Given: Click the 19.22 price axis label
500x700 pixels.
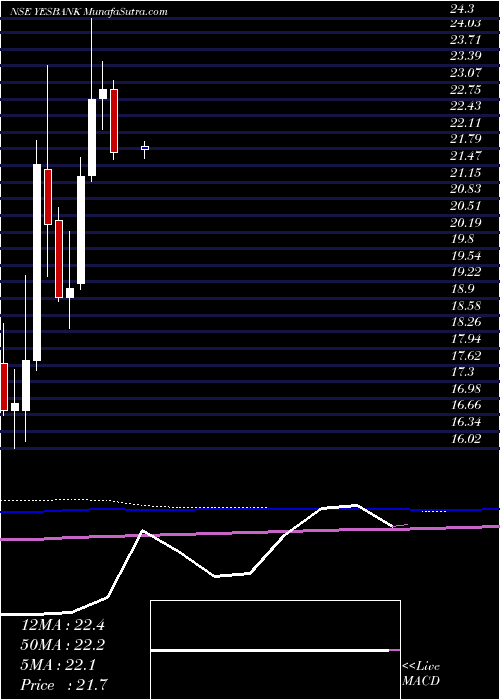Looking at the screenshot, I should pos(466,272).
